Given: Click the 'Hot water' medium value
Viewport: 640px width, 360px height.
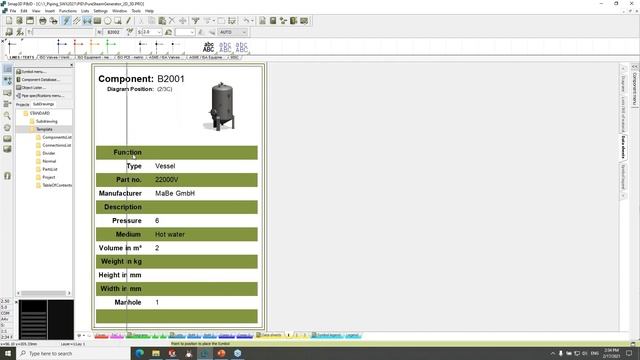Looking at the screenshot, I should (170, 234).
